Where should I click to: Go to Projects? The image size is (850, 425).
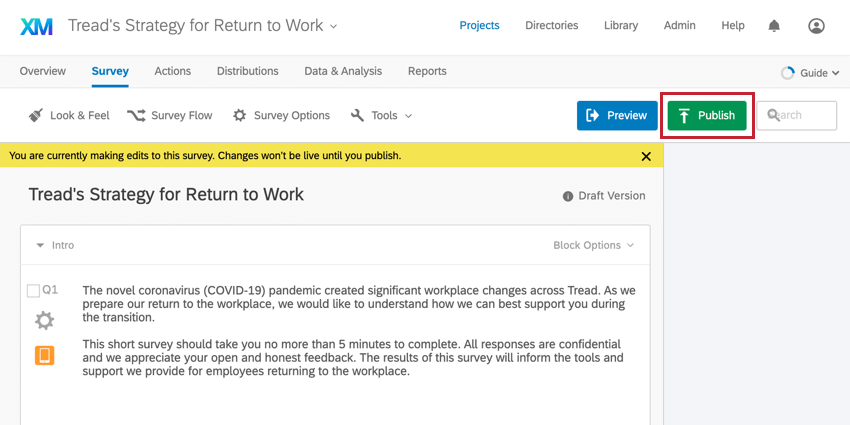pos(479,25)
